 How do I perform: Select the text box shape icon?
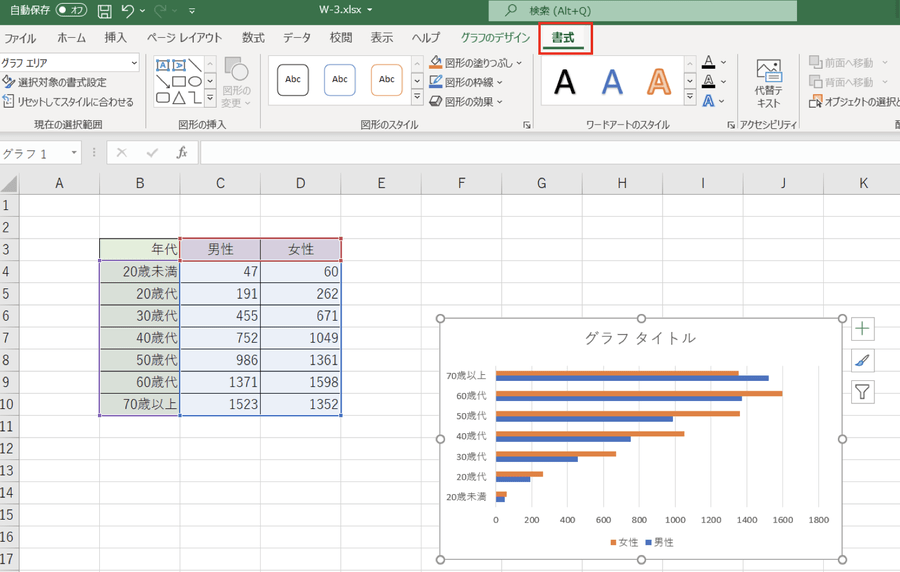point(163,65)
